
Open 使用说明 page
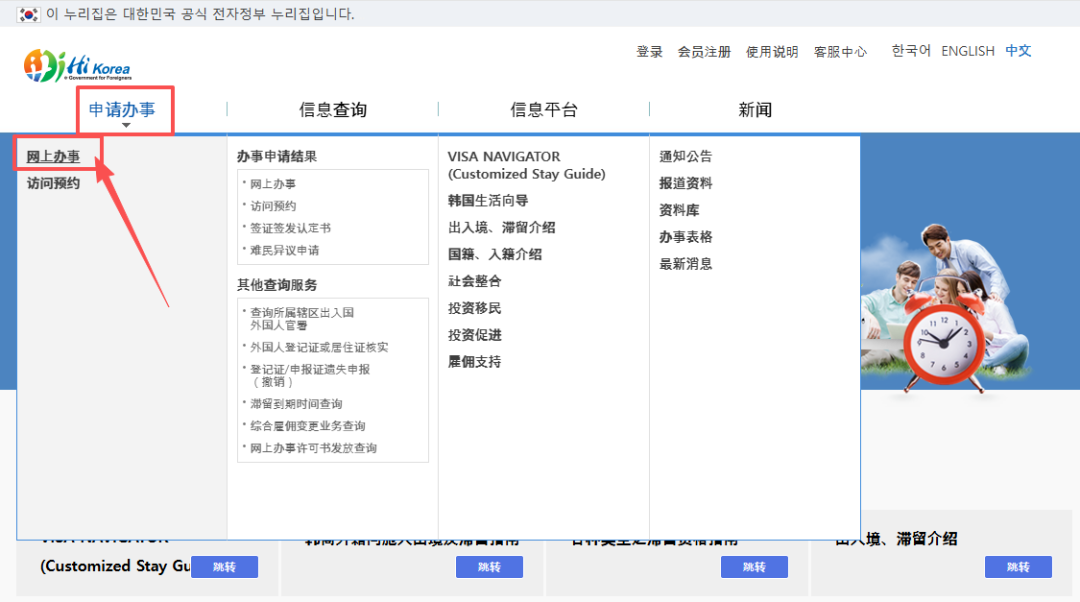click(771, 52)
